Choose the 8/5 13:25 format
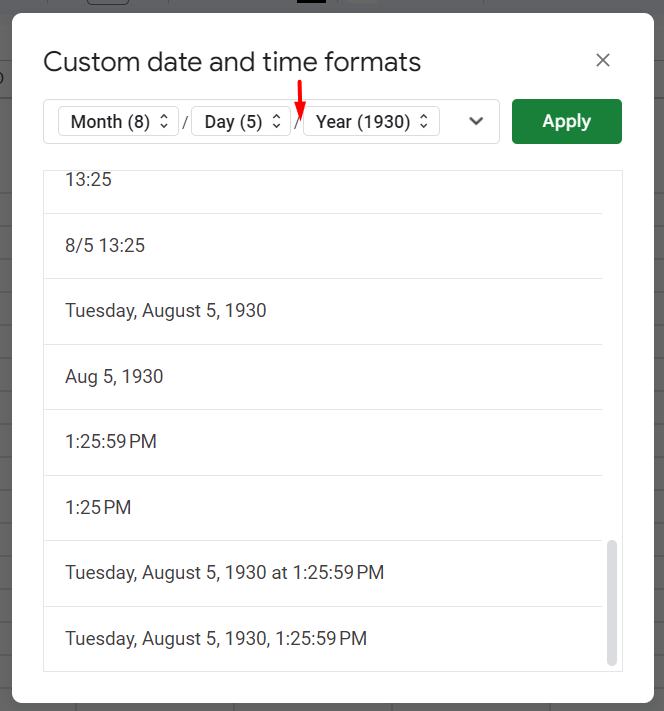The height and width of the screenshot is (711, 664). click(323, 246)
